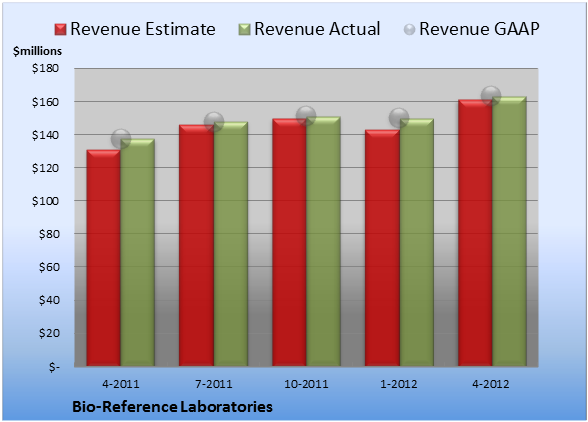Click the '$180' y-axis label

tap(45, 68)
